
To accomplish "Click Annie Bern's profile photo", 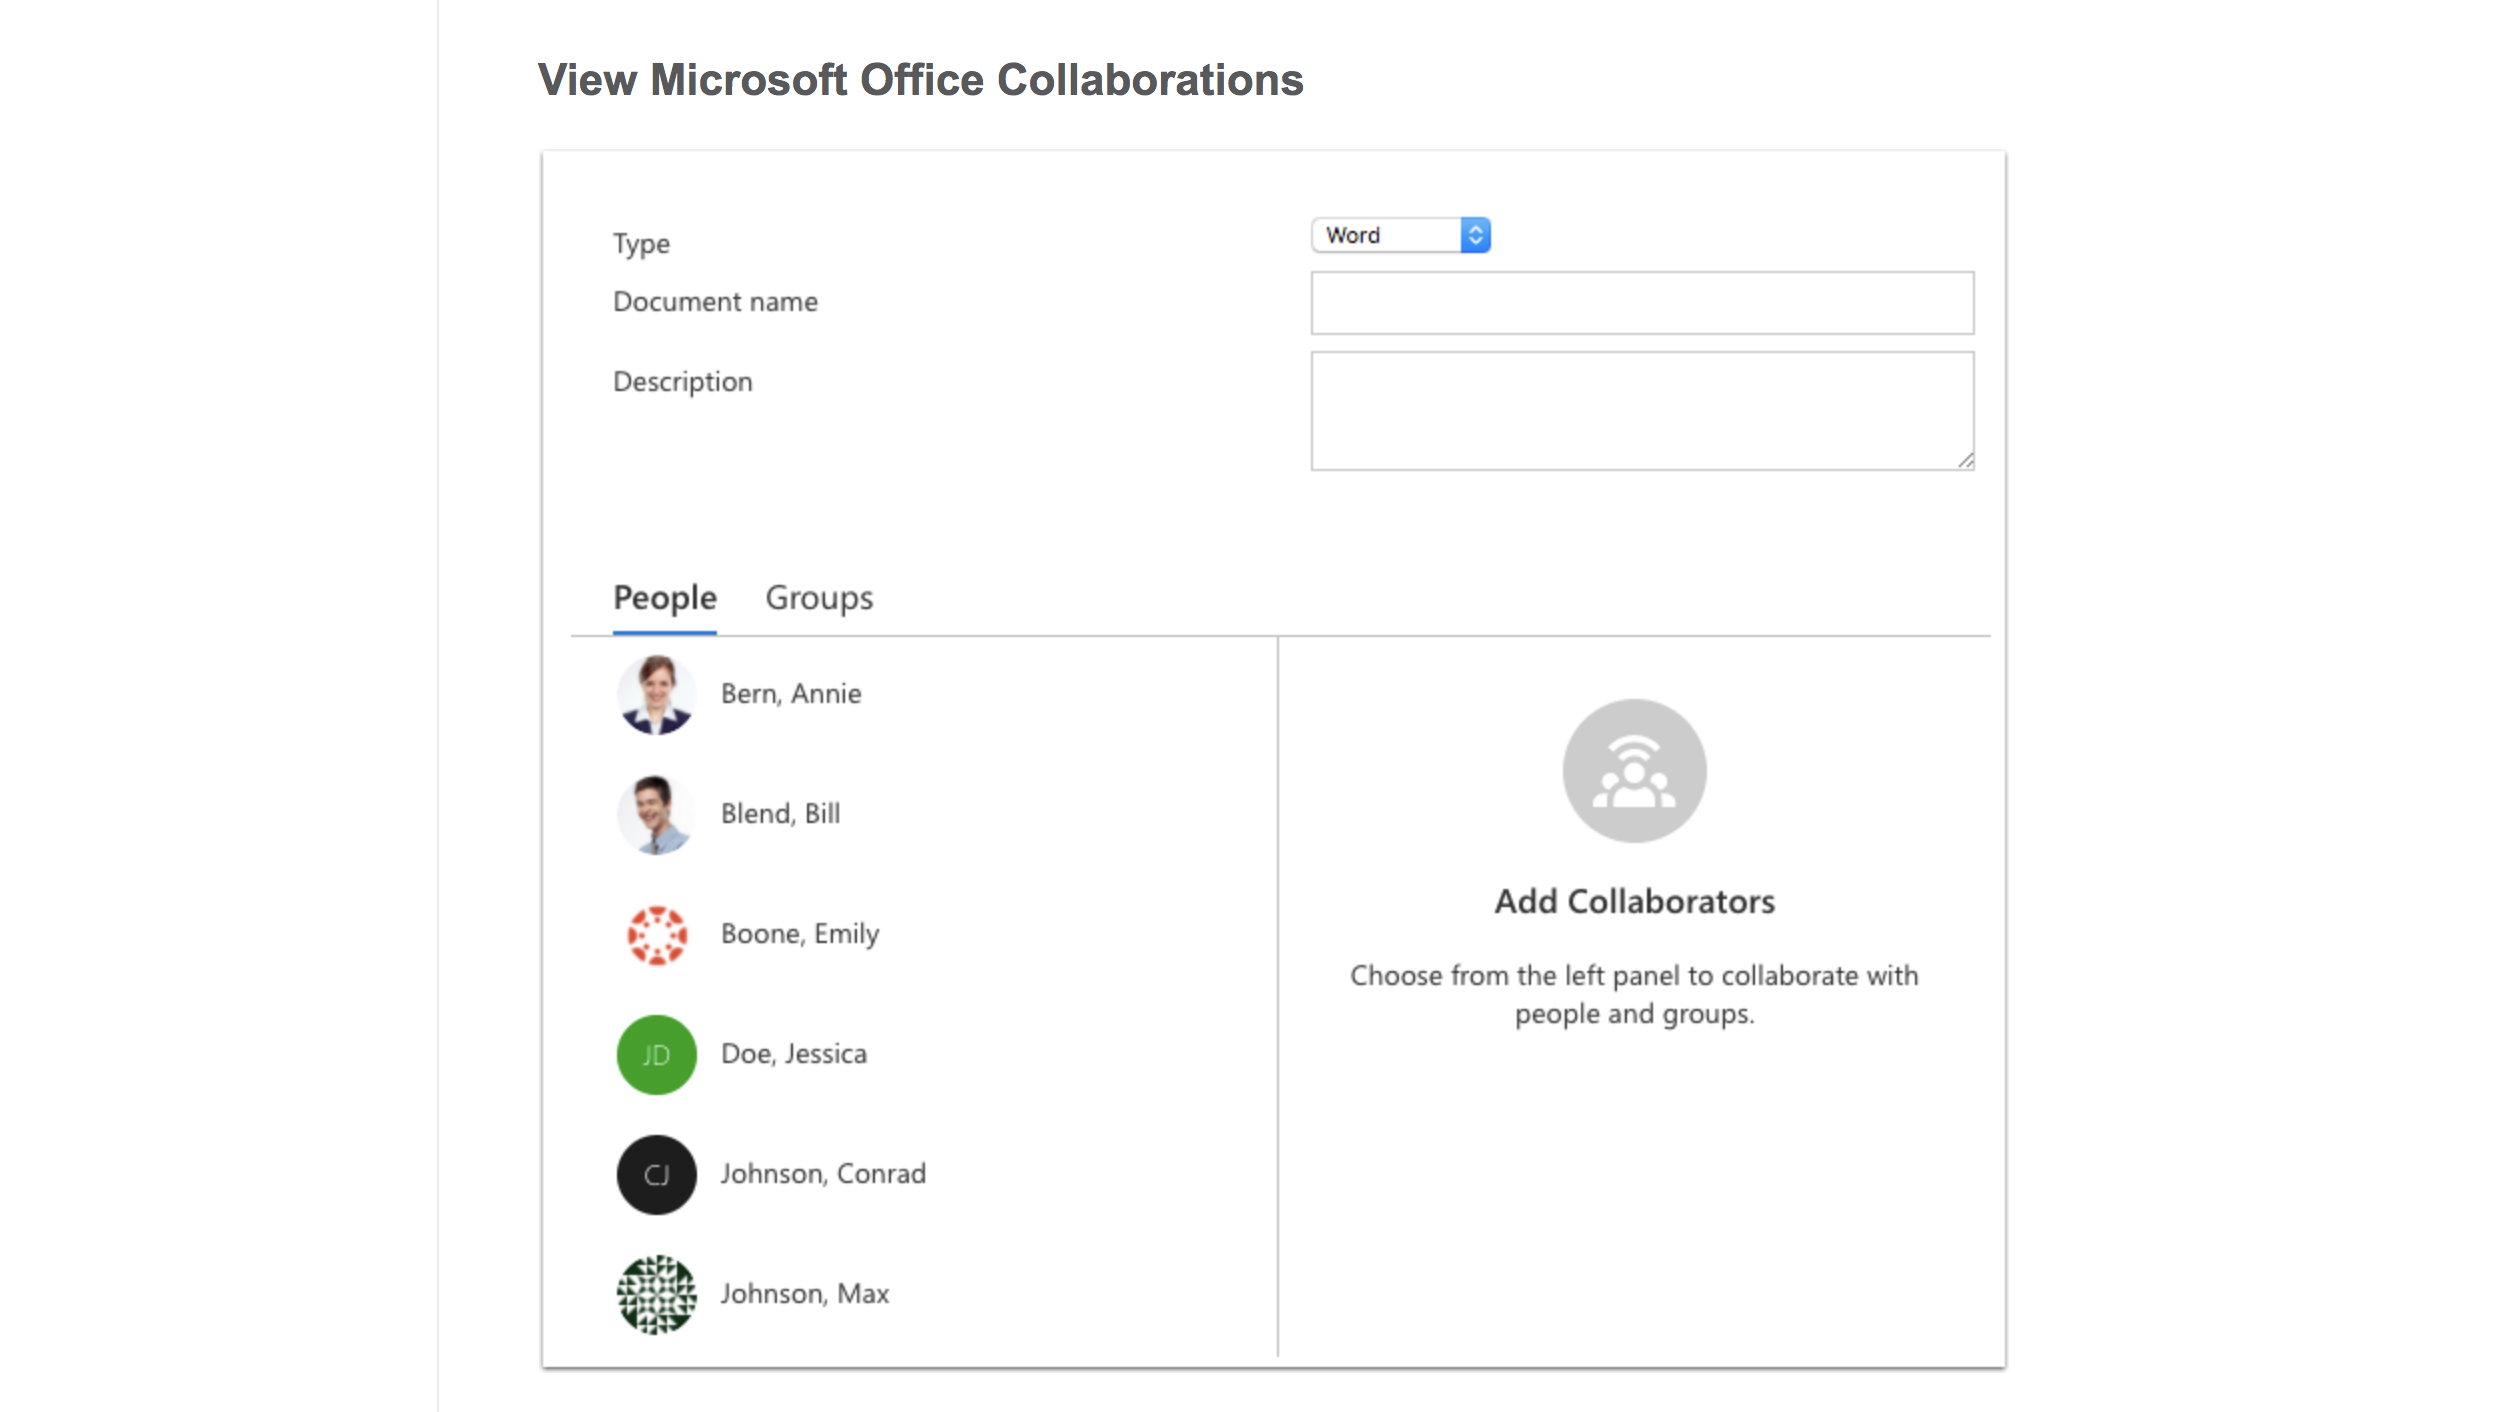I will point(656,695).
